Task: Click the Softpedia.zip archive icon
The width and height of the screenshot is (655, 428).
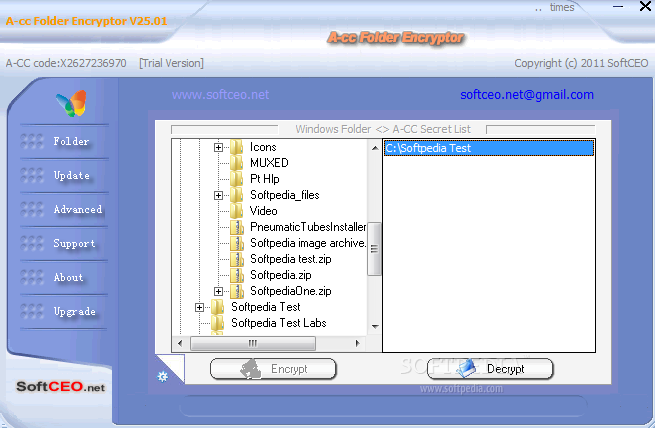Action: (237, 275)
